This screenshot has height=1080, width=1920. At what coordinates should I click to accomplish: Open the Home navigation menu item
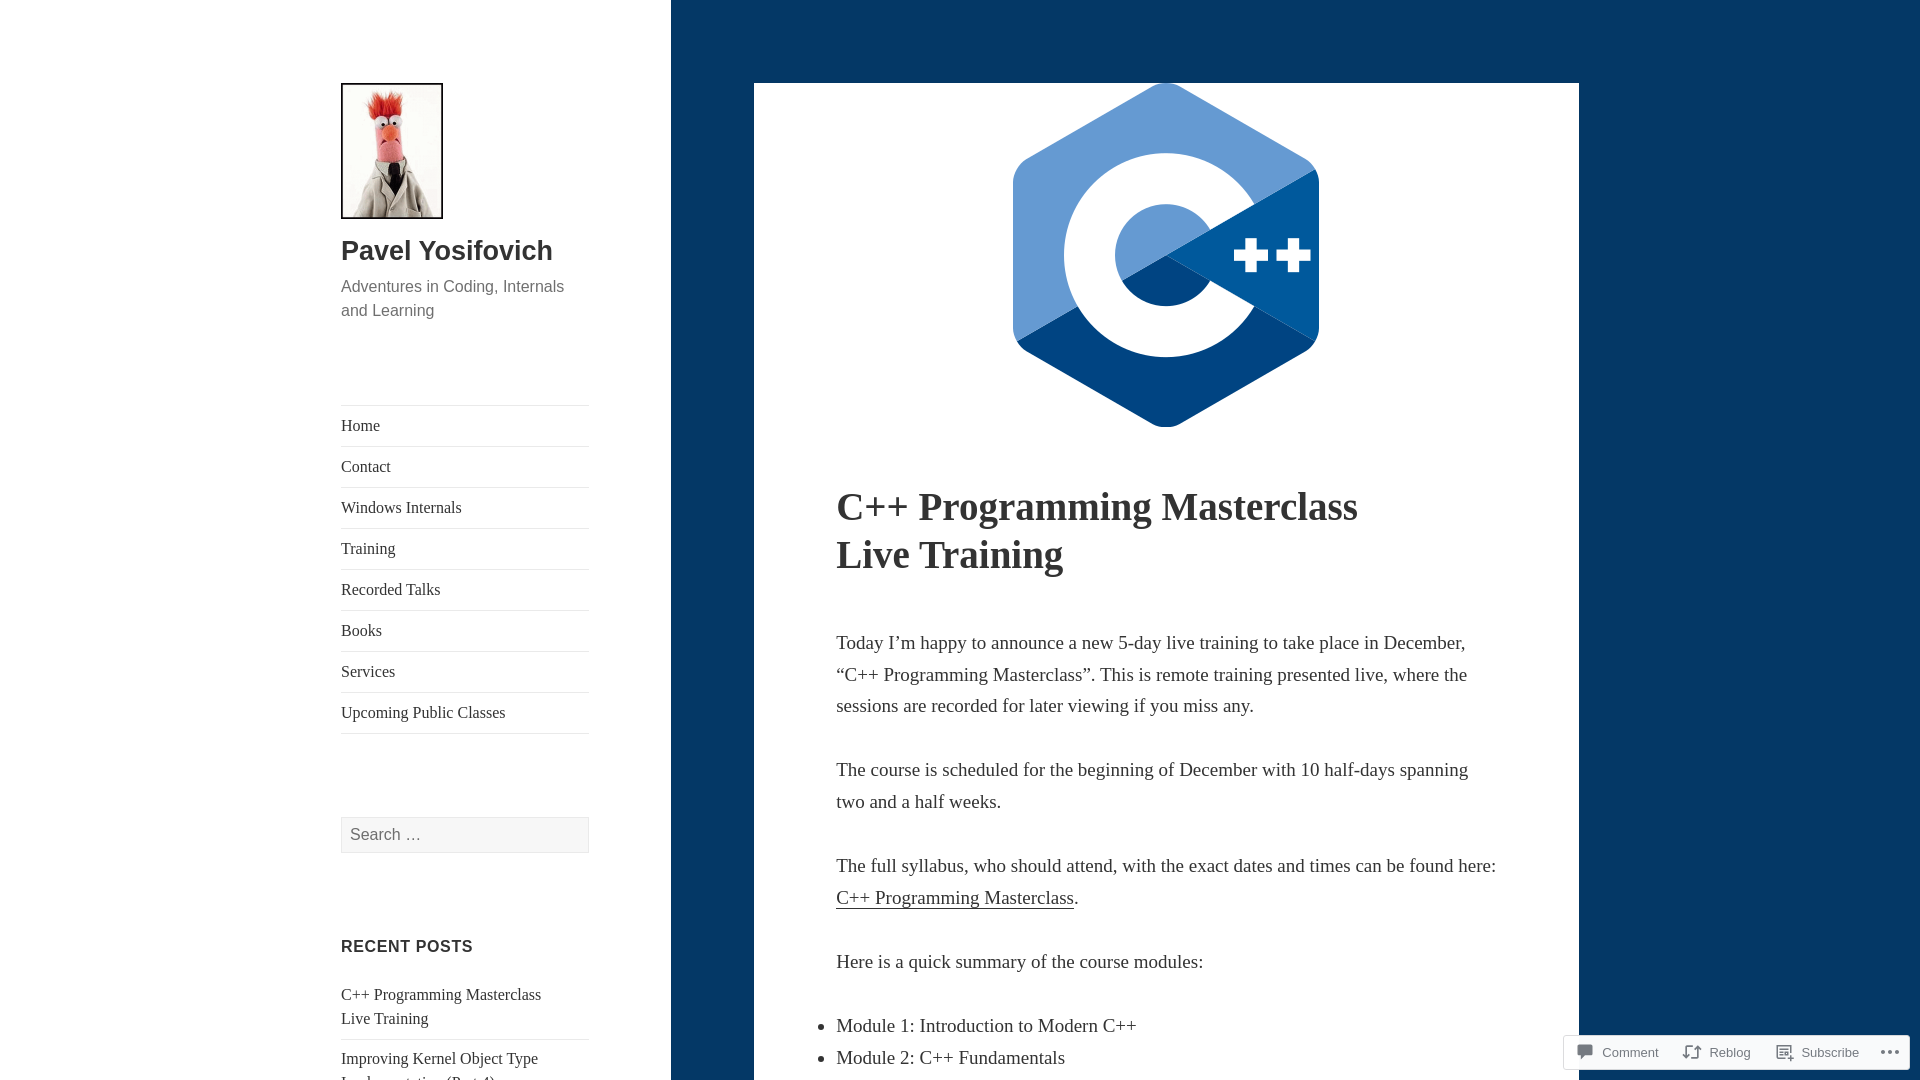point(360,425)
